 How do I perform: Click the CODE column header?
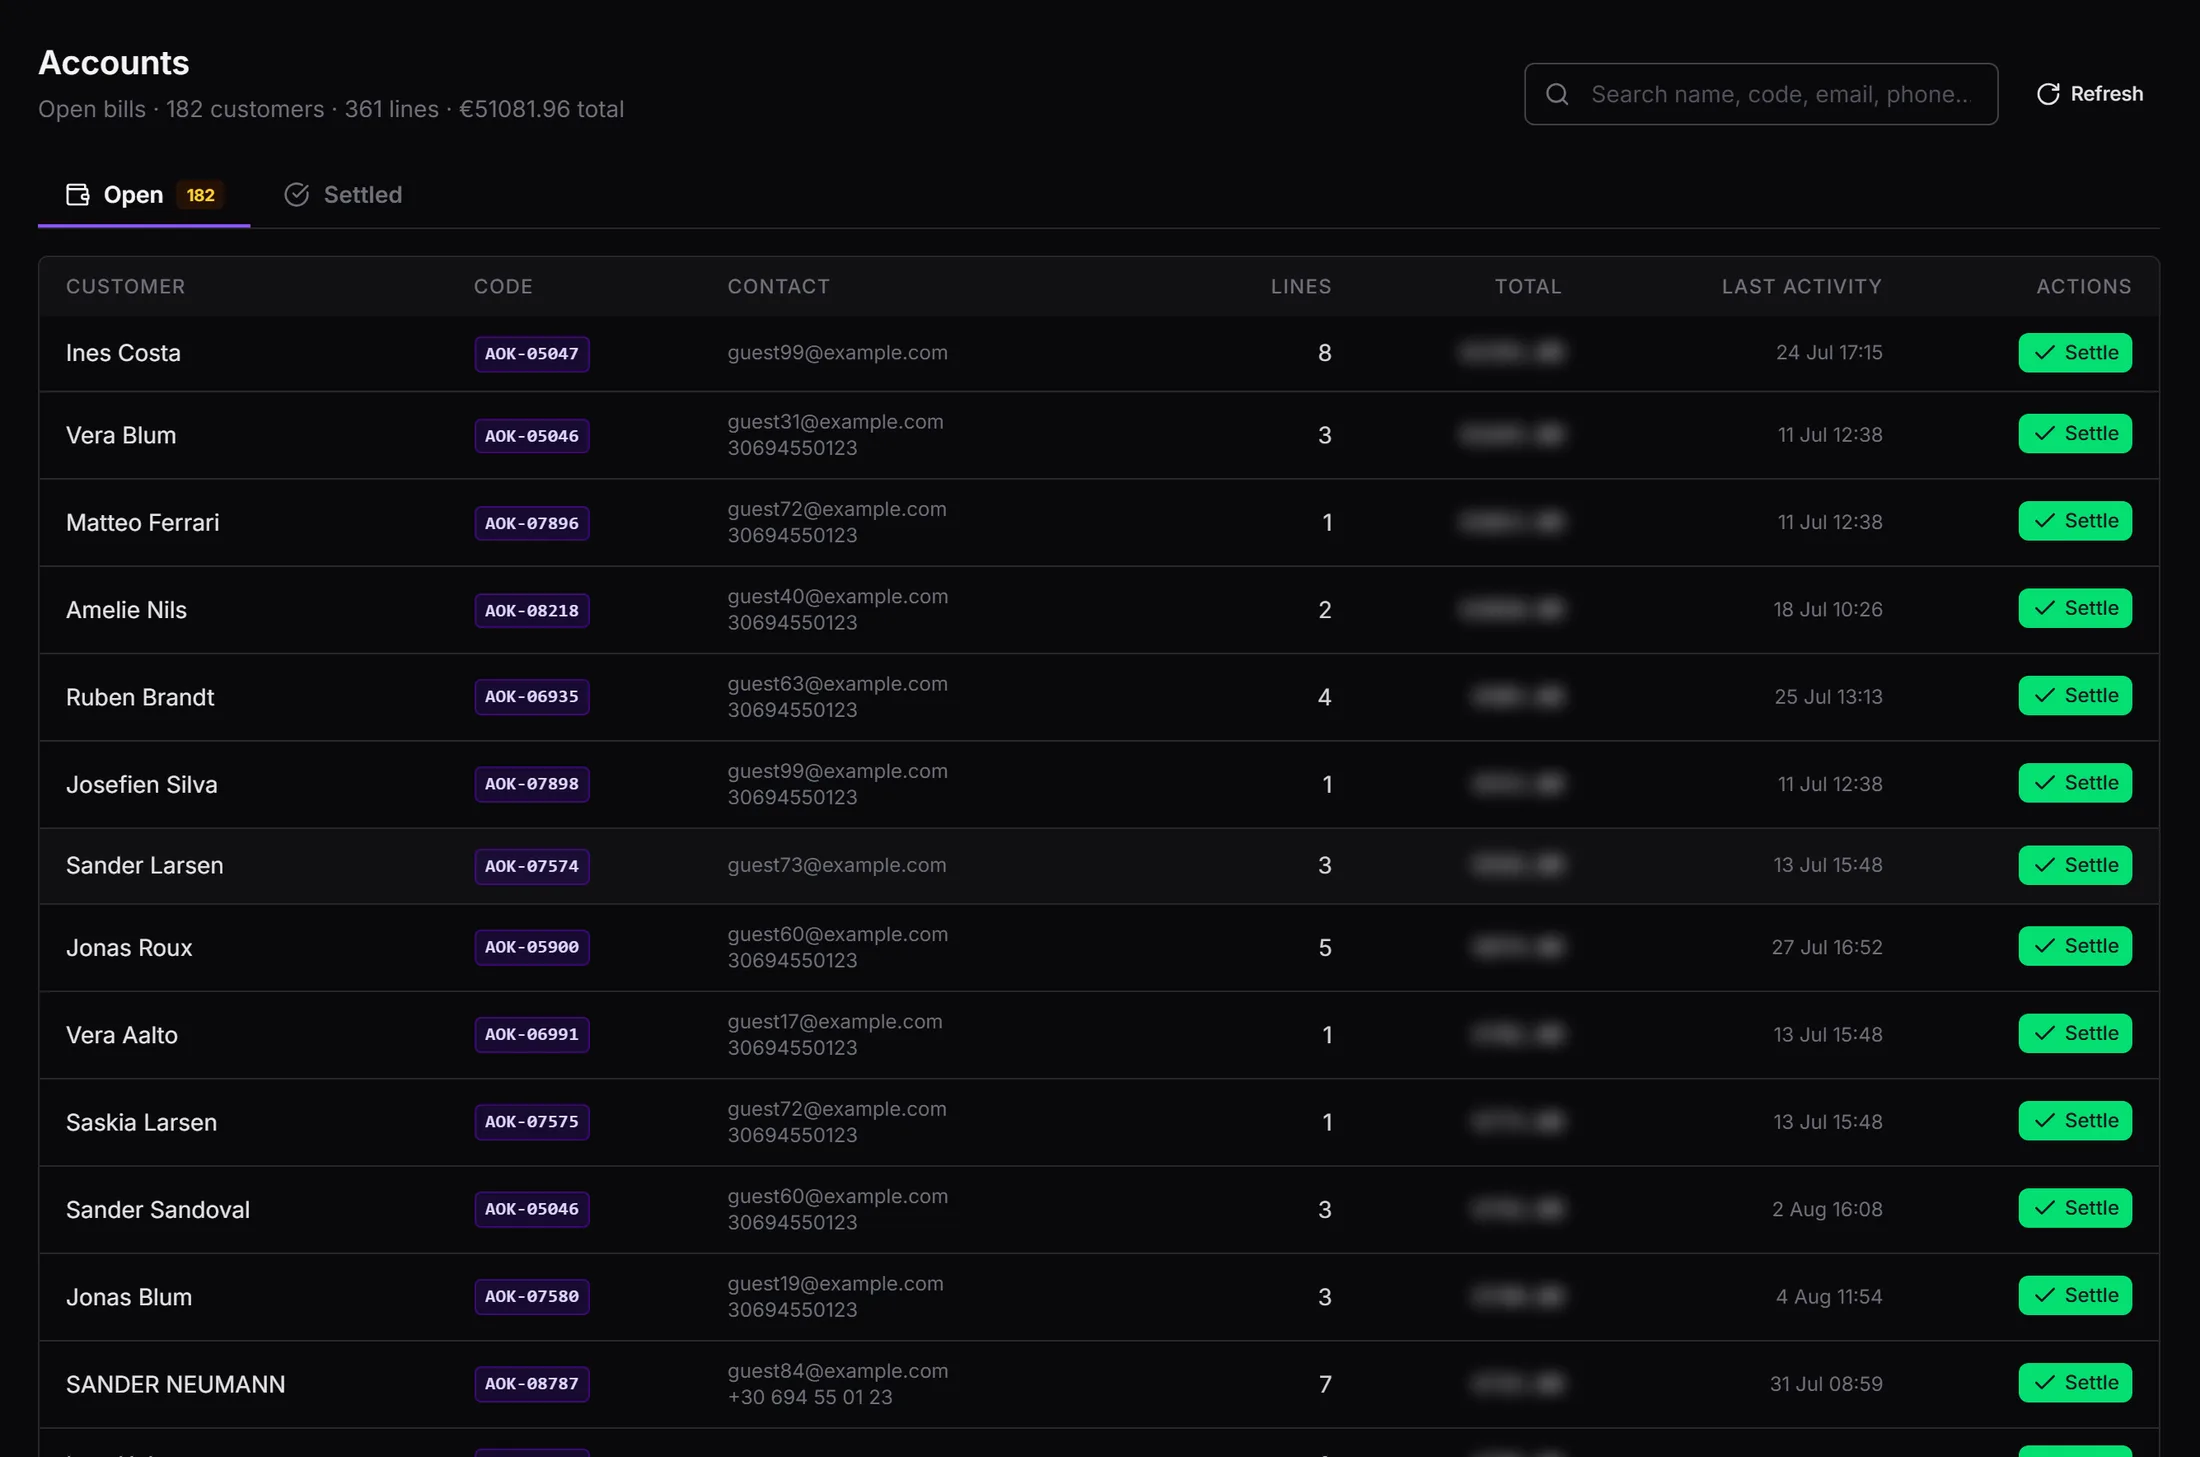[503, 286]
